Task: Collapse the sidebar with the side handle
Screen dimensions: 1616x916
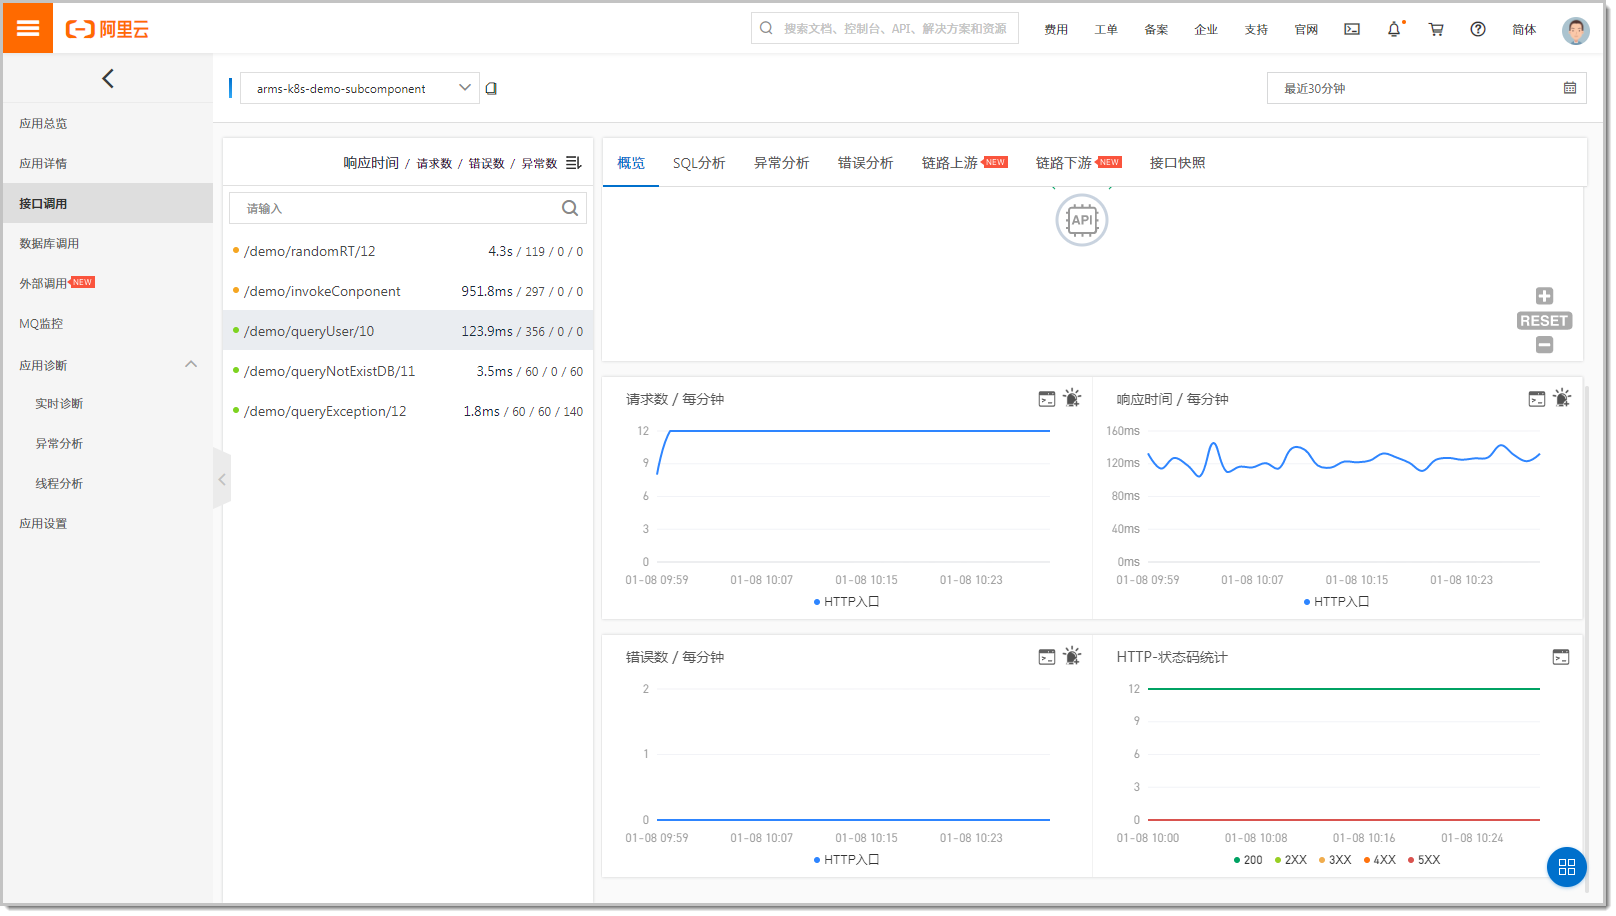Action: pyautogui.click(x=222, y=479)
